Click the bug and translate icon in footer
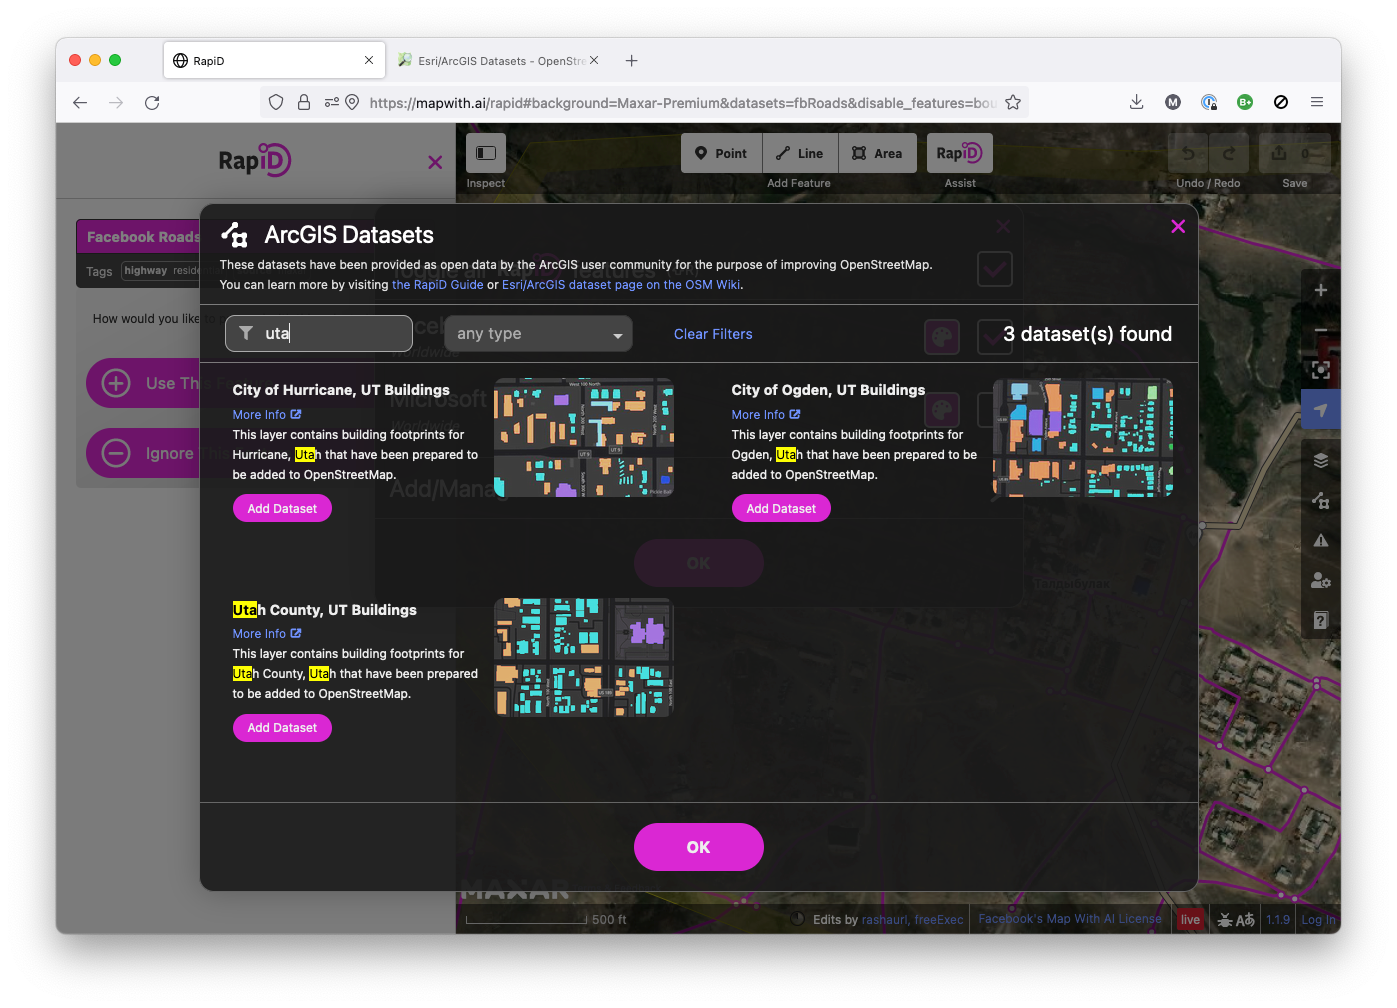The height and width of the screenshot is (1008, 1397). click(1236, 920)
